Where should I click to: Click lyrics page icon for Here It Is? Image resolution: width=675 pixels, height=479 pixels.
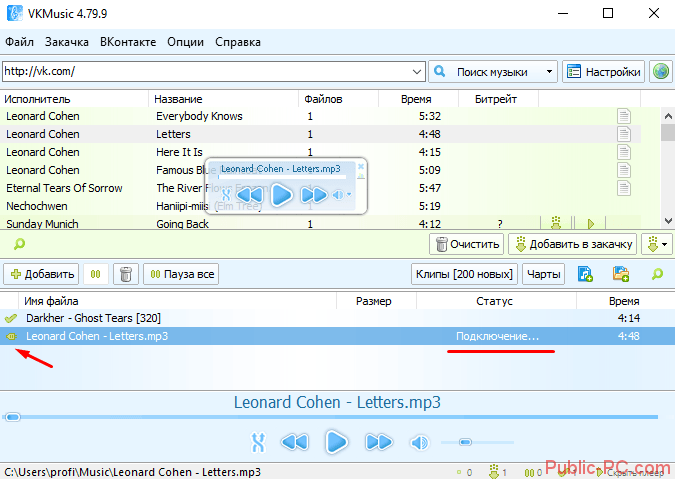coord(623,152)
